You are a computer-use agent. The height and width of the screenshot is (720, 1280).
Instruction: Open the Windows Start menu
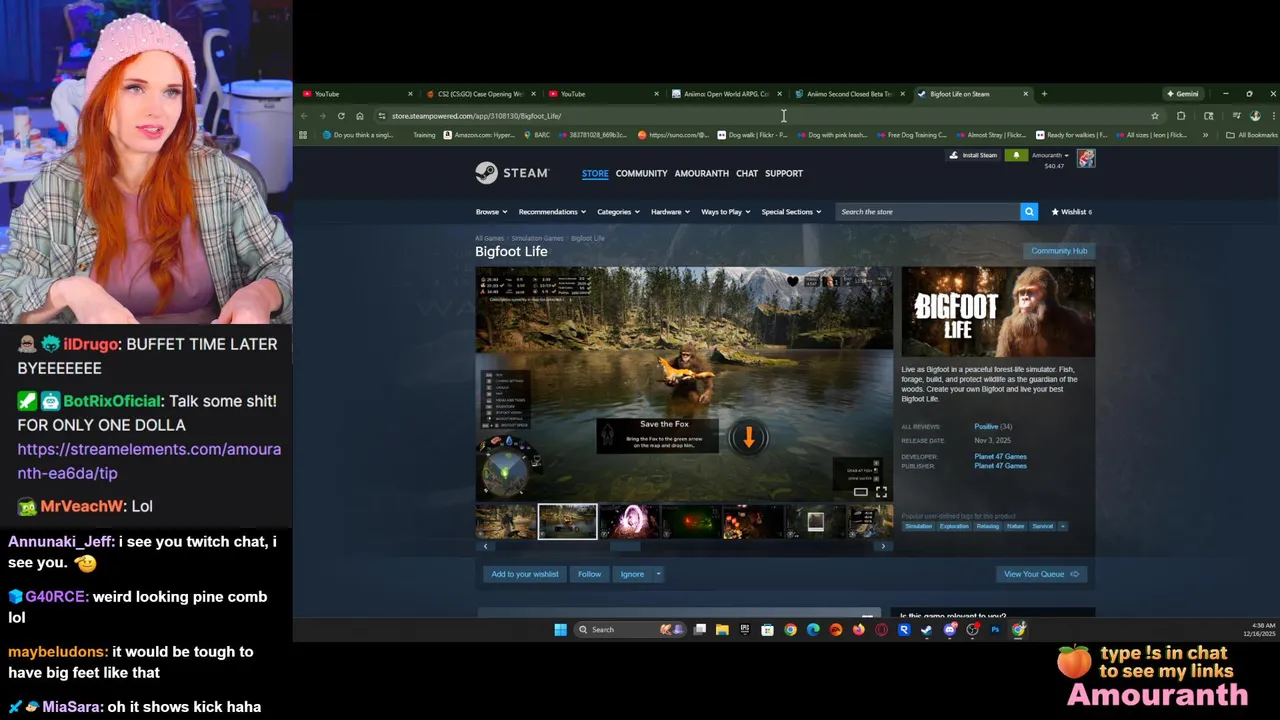coord(560,629)
